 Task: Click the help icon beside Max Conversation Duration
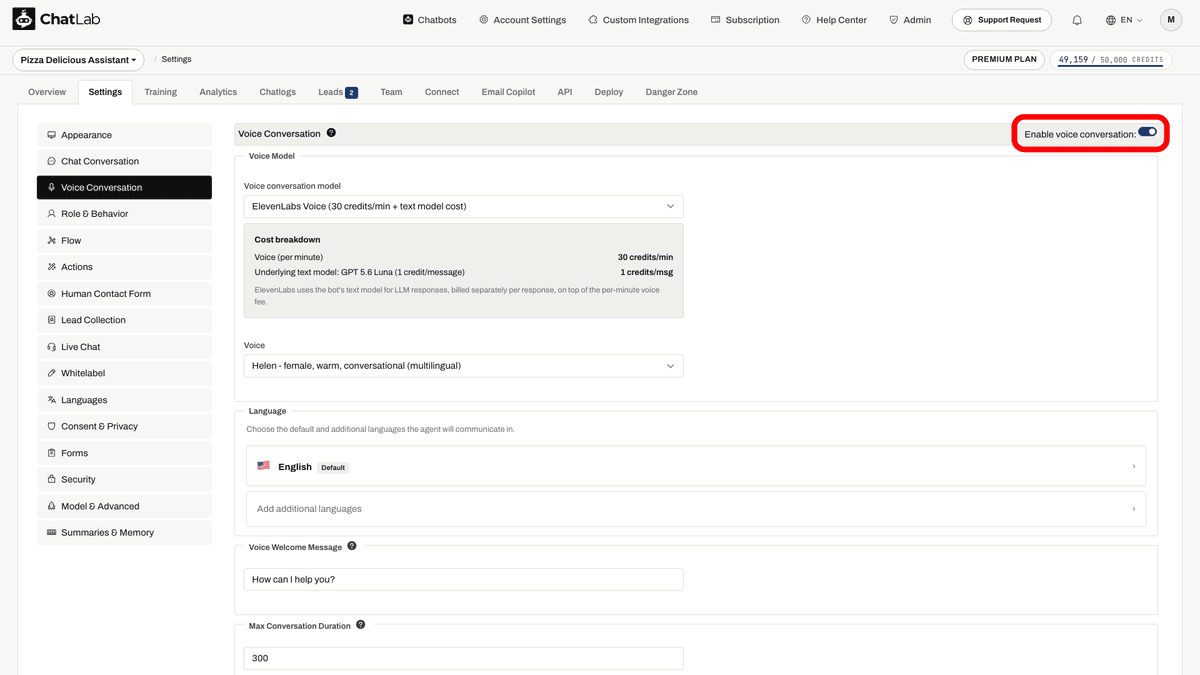pos(361,625)
